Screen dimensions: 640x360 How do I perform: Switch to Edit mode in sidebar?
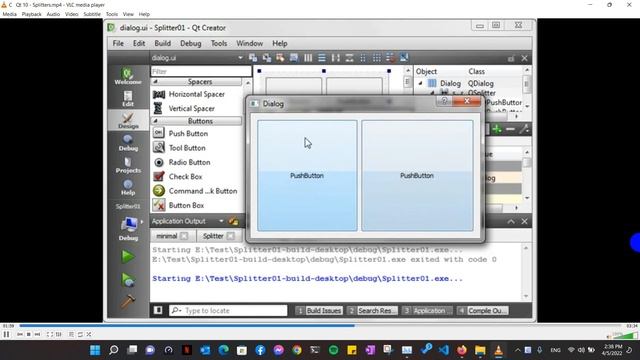(128, 98)
